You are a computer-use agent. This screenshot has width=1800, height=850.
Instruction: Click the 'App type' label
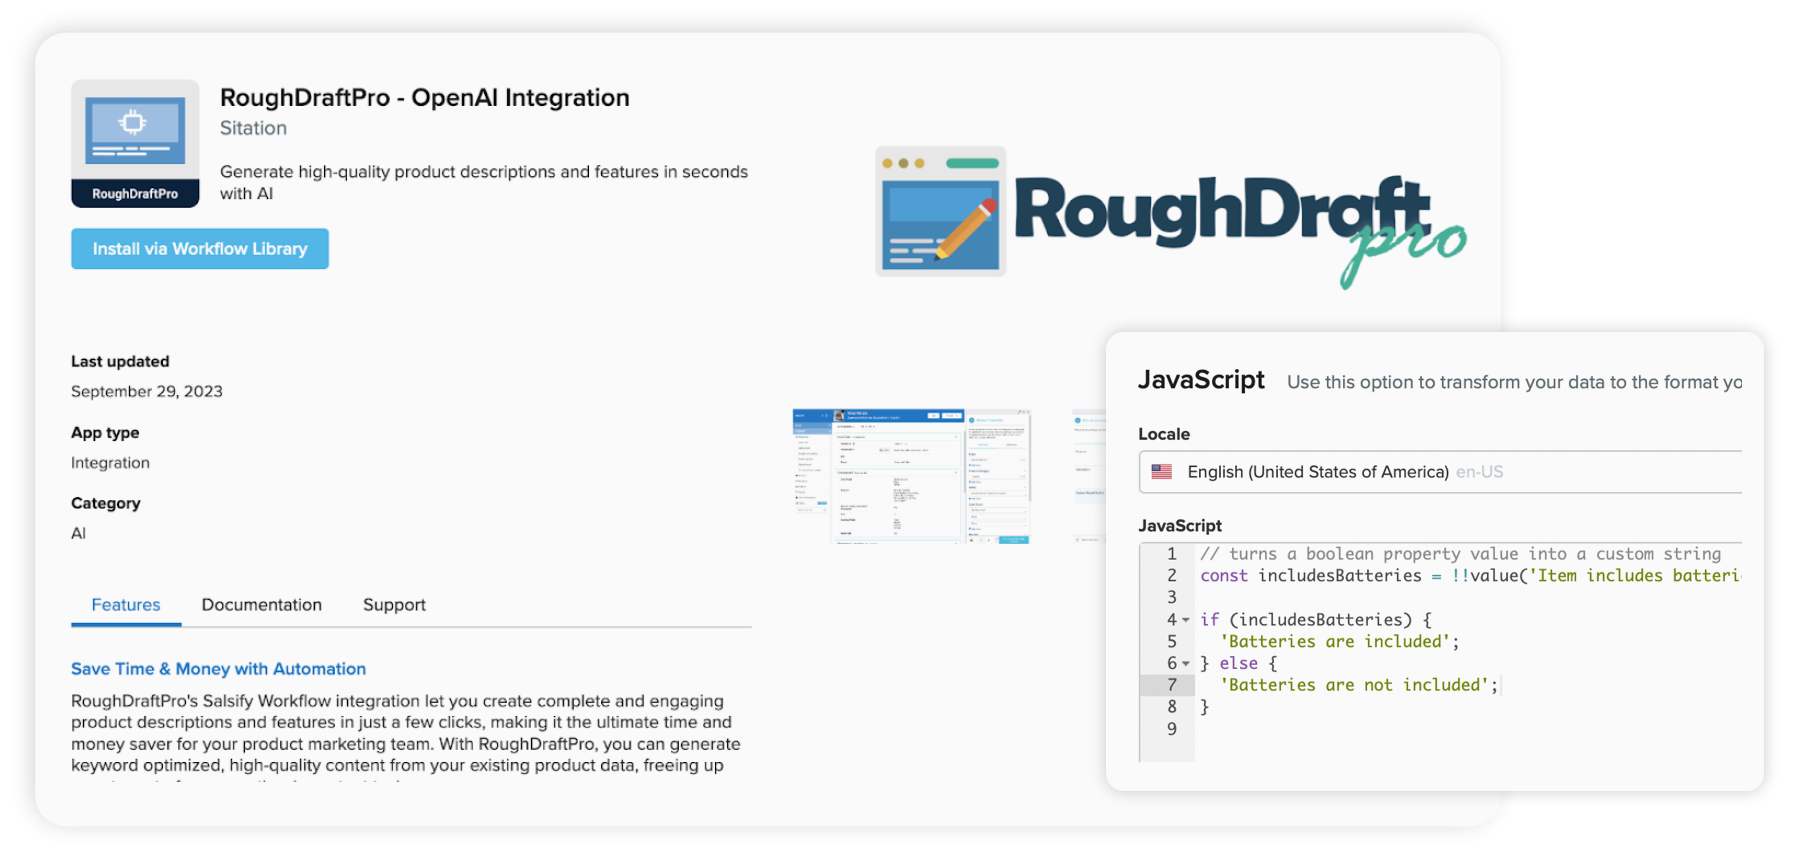tap(105, 433)
